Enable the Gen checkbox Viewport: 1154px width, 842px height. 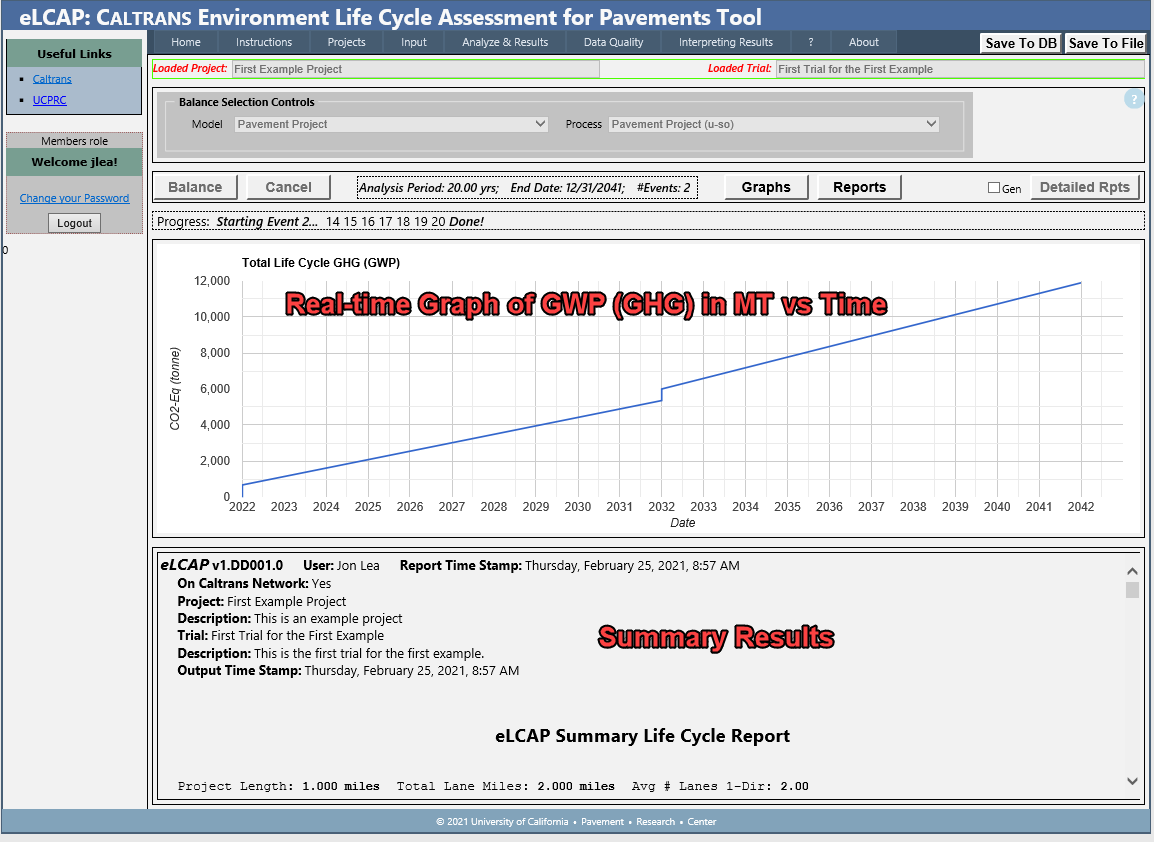[x=994, y=188]
